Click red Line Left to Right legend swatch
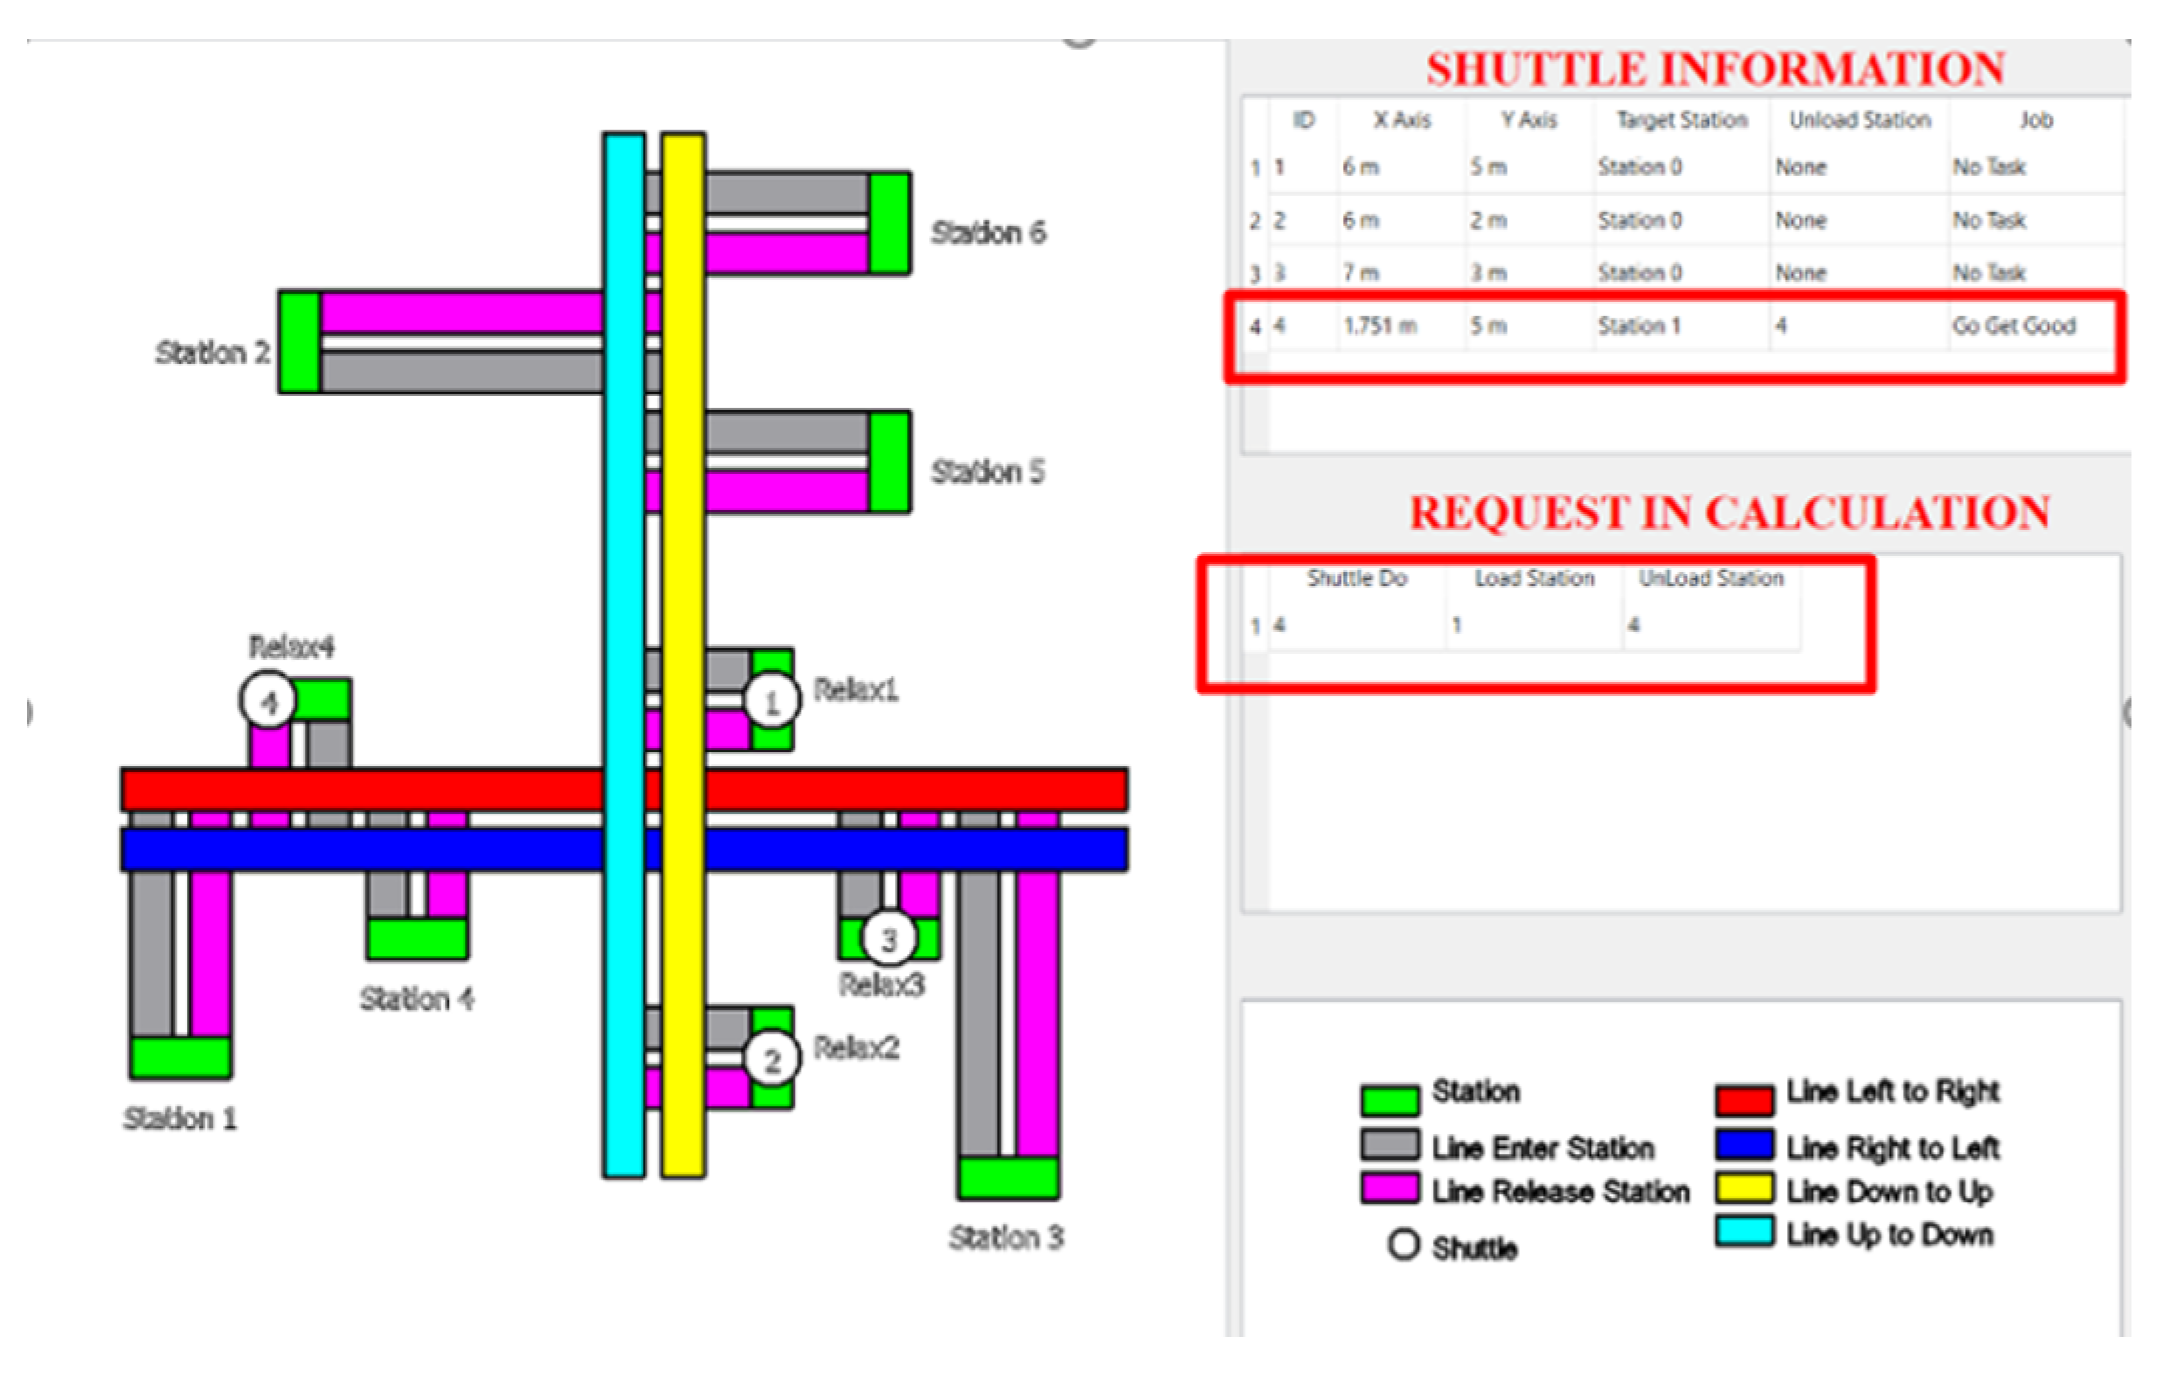 (x=1744, y=1099)
